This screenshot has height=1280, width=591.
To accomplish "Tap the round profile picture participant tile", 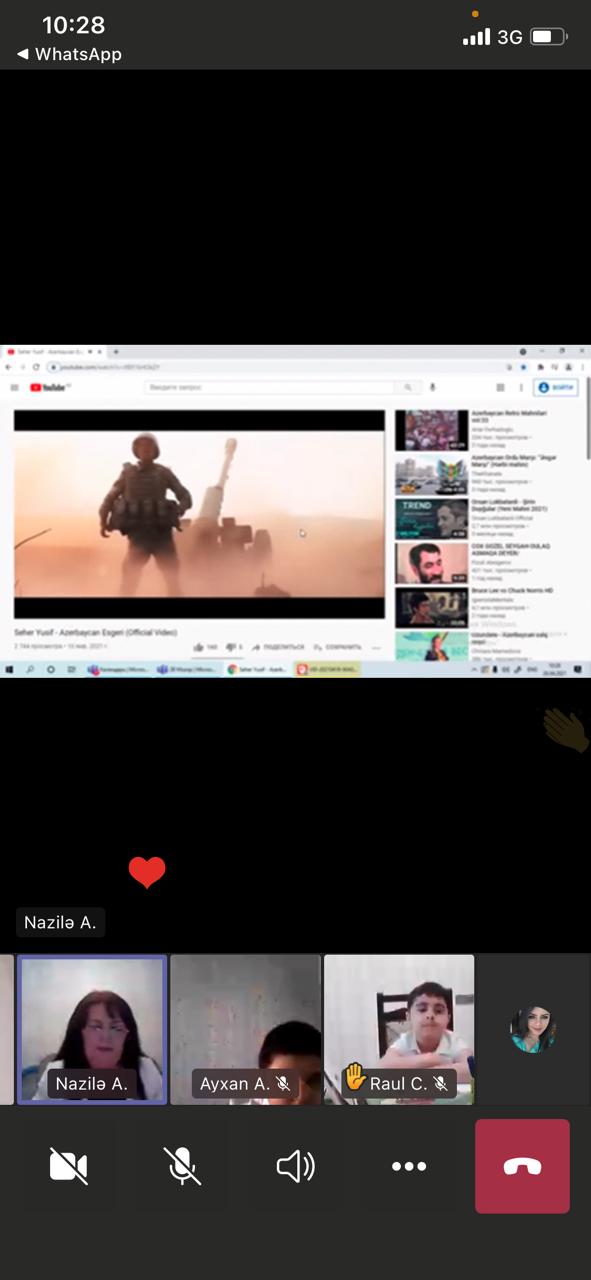I will click(532, 1030).
